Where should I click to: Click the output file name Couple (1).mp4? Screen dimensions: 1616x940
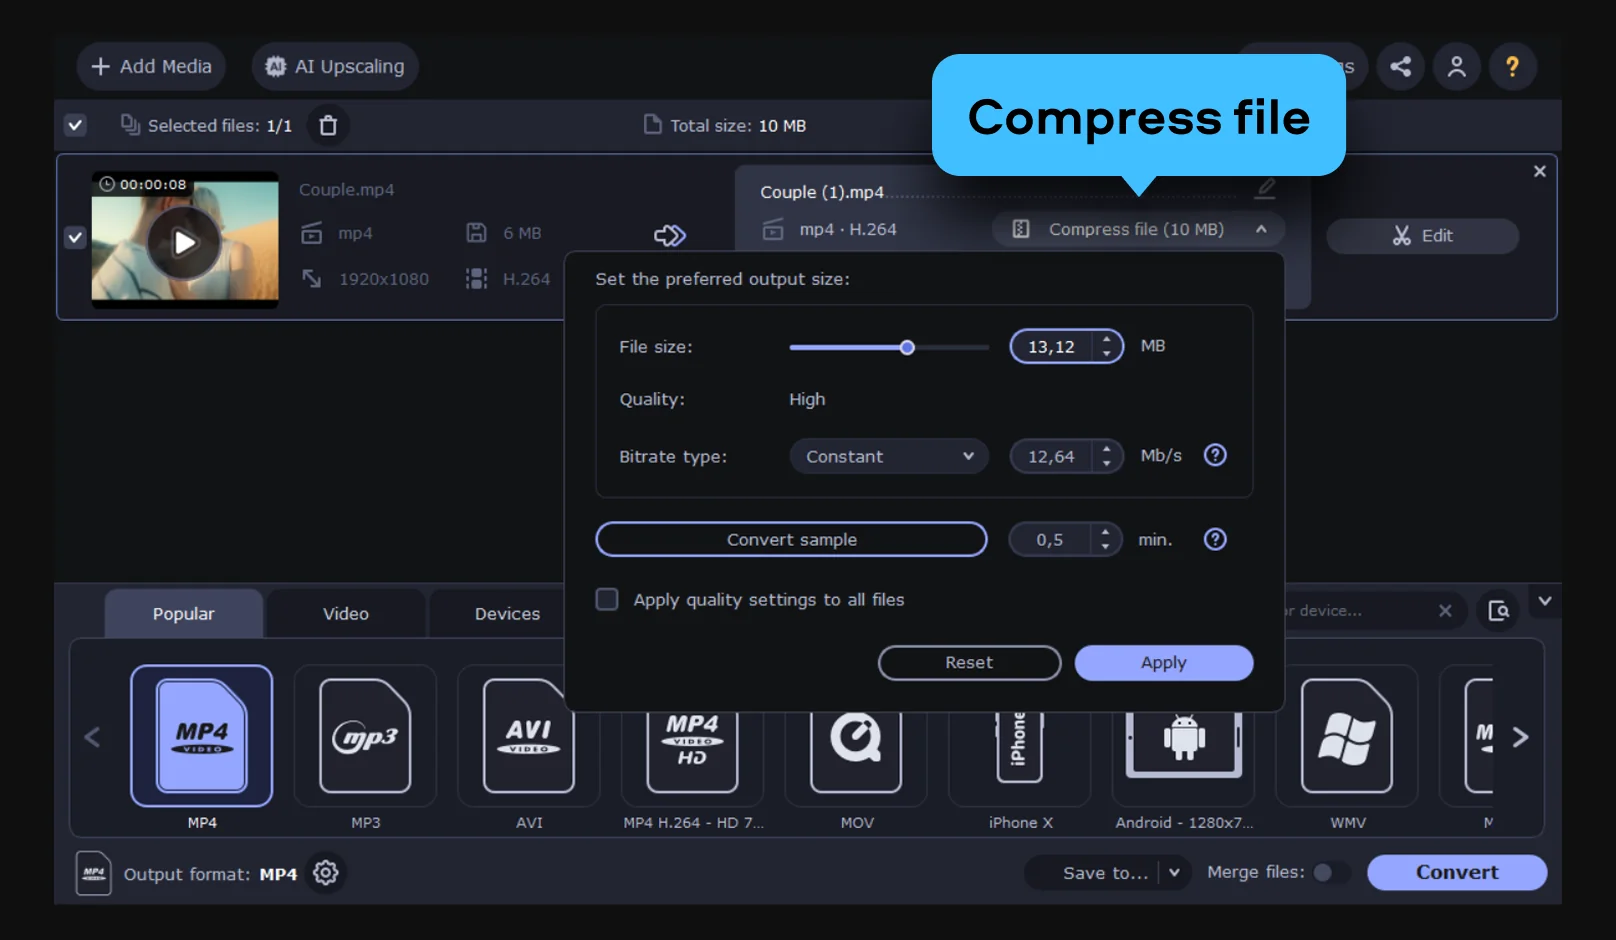tap(822, 192)
